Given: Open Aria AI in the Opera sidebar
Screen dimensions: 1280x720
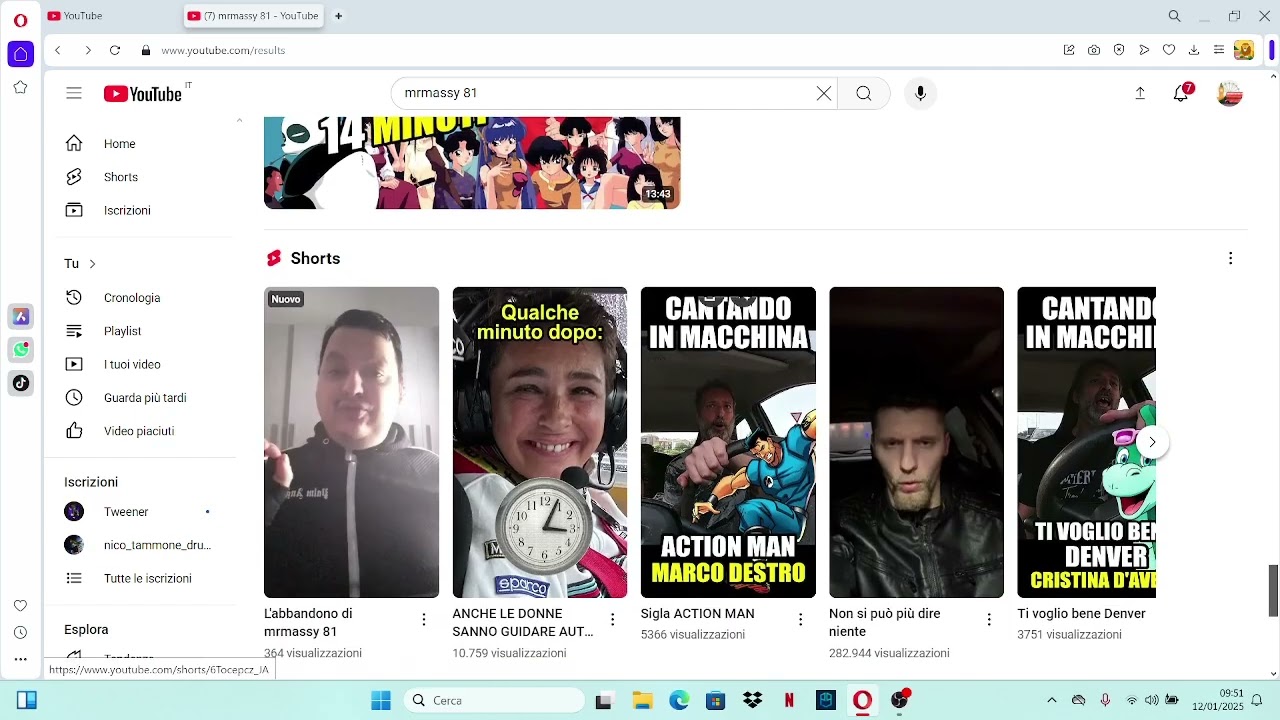Looking at the screenshot, I should [x=21, y=317].
